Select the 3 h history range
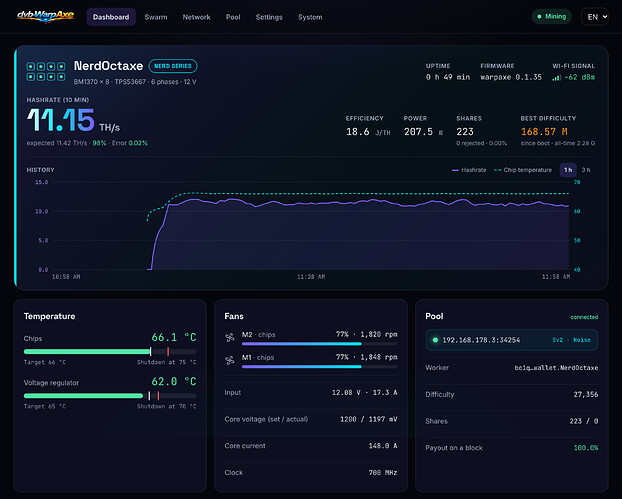 pyautogui.click(x=586, y=170)
